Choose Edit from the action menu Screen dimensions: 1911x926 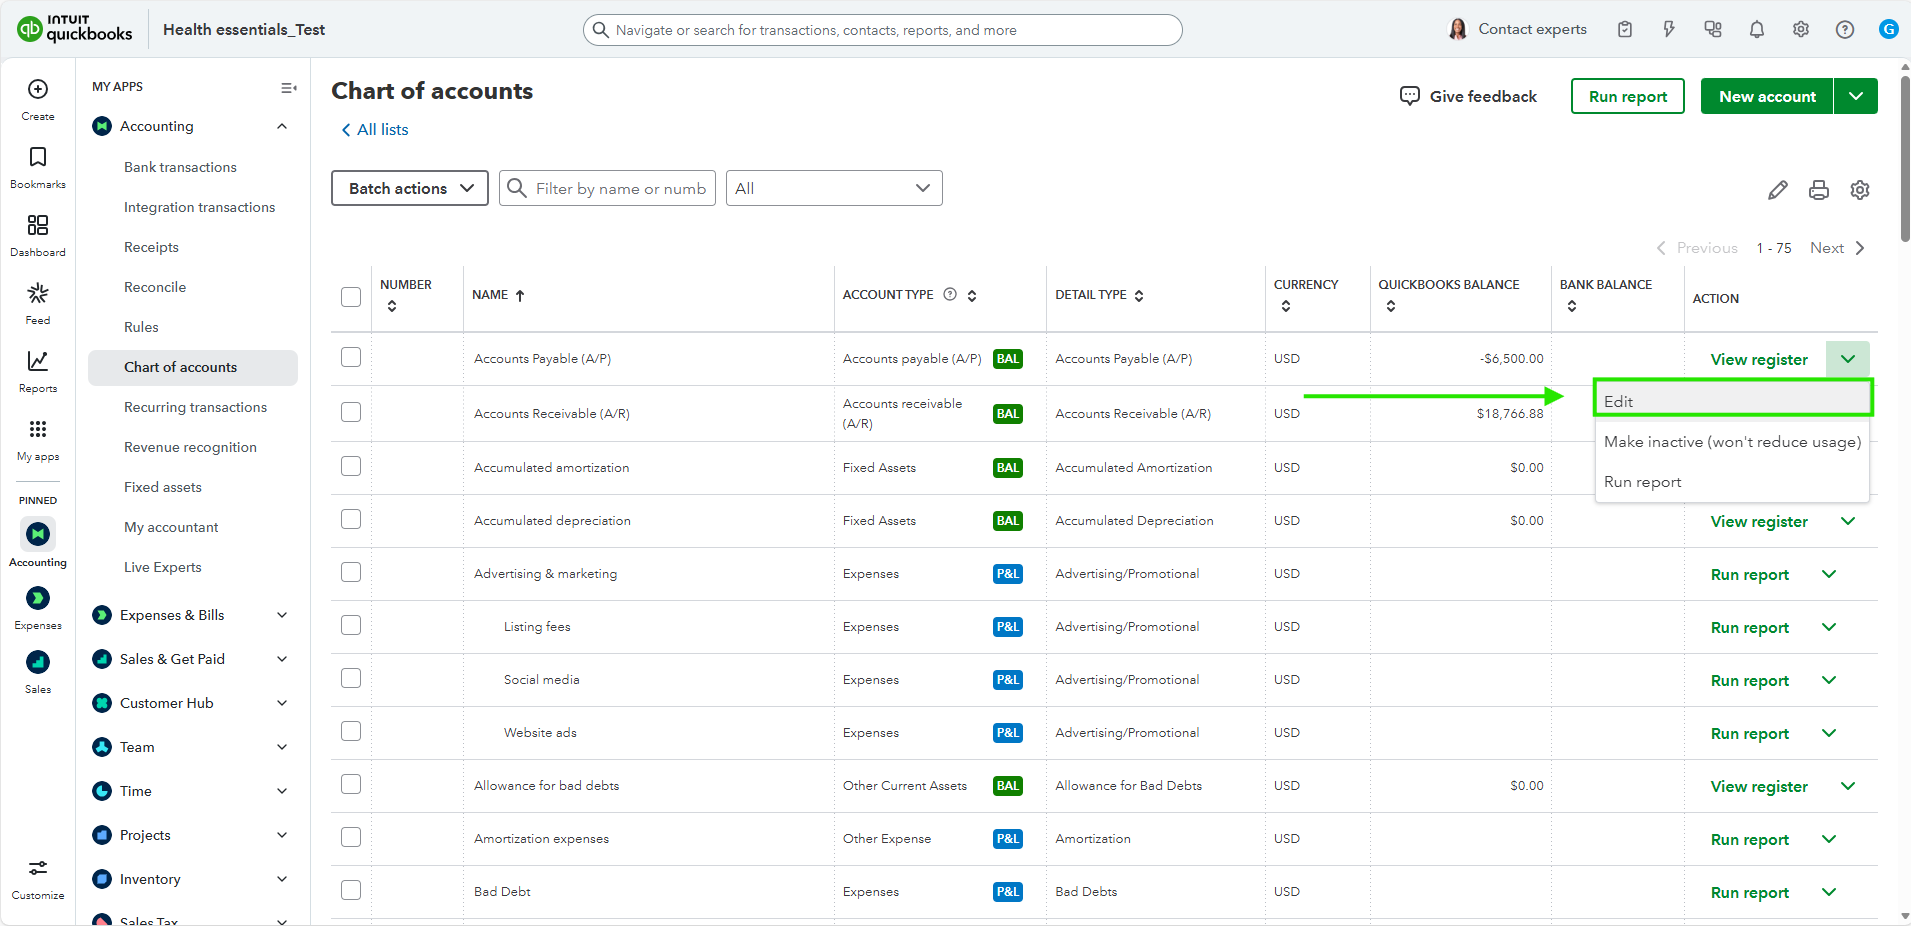1732,401
